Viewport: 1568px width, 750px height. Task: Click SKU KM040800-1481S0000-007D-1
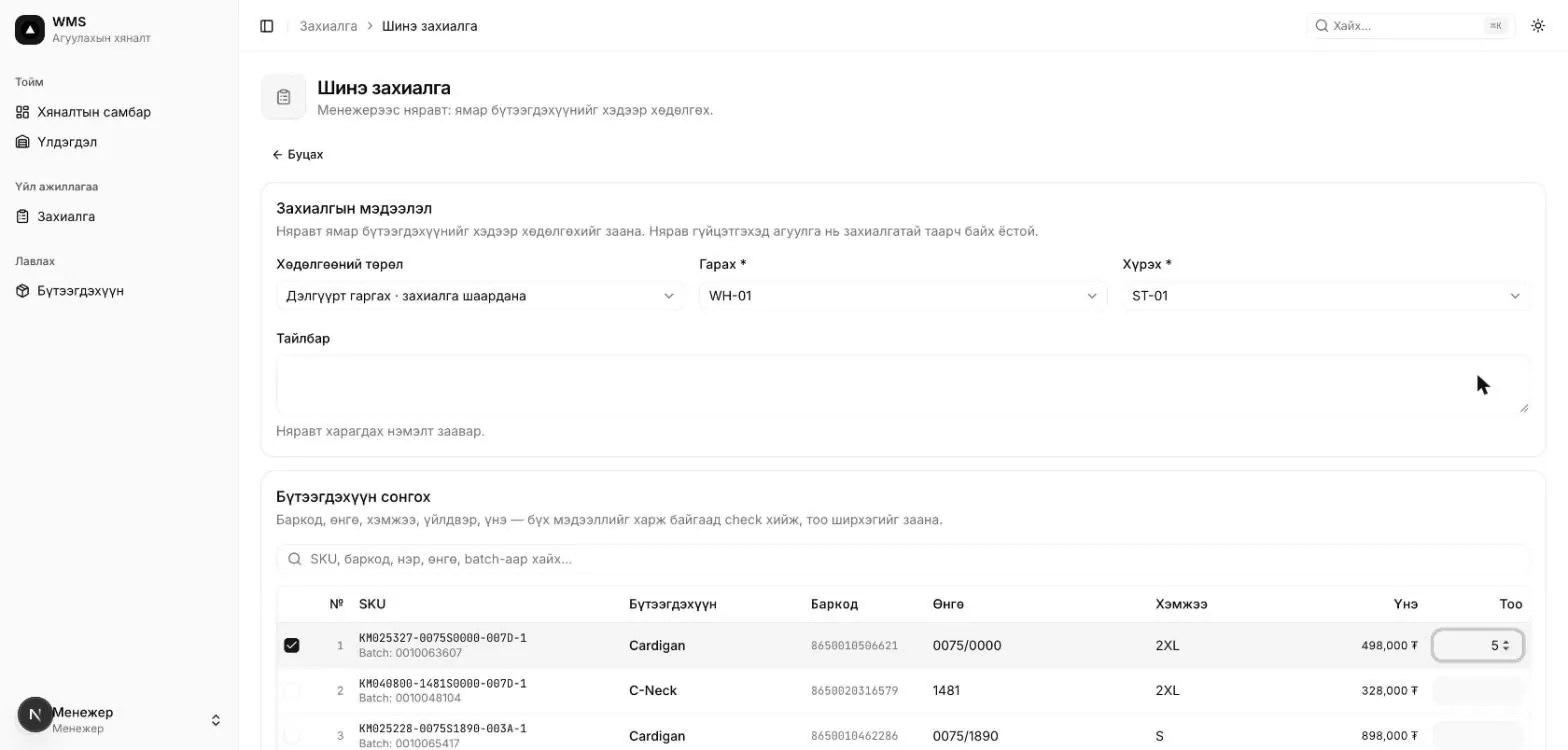pos(442,684)
